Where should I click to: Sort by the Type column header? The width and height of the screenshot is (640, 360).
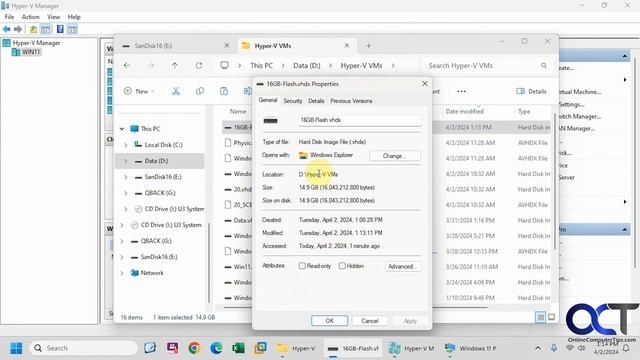[x=524, y=111]
